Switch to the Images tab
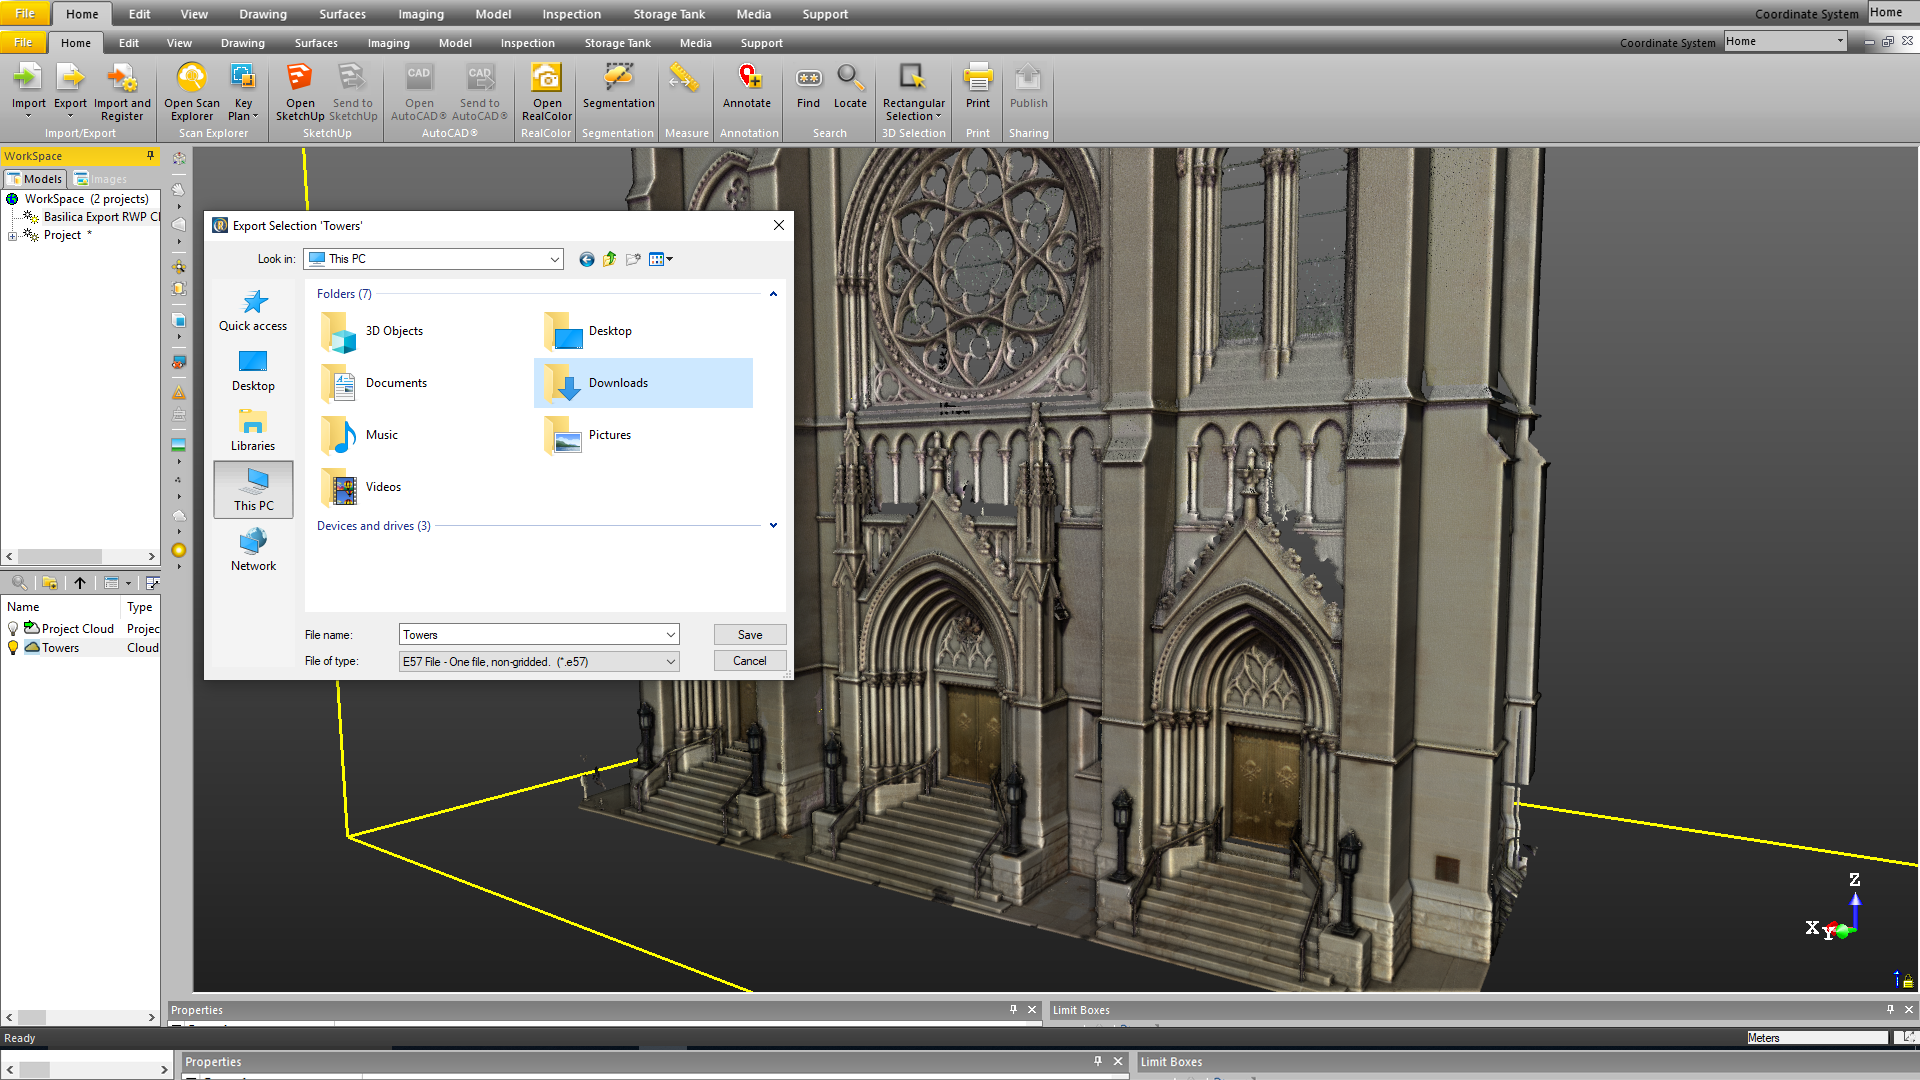The height and width of the screenshot is (1080, 1920). coord(101,179)
